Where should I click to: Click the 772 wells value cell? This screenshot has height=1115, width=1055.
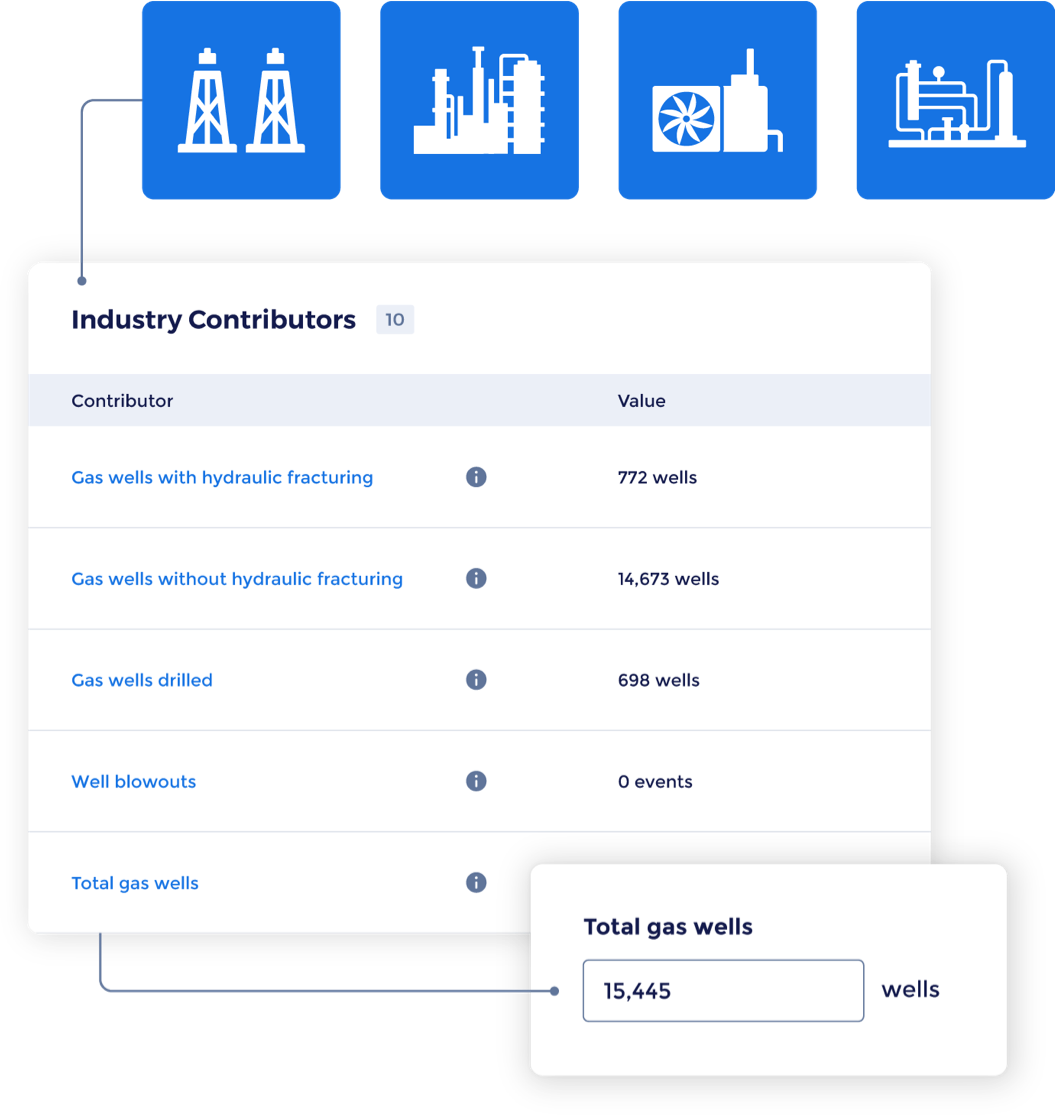click(656, 477)
